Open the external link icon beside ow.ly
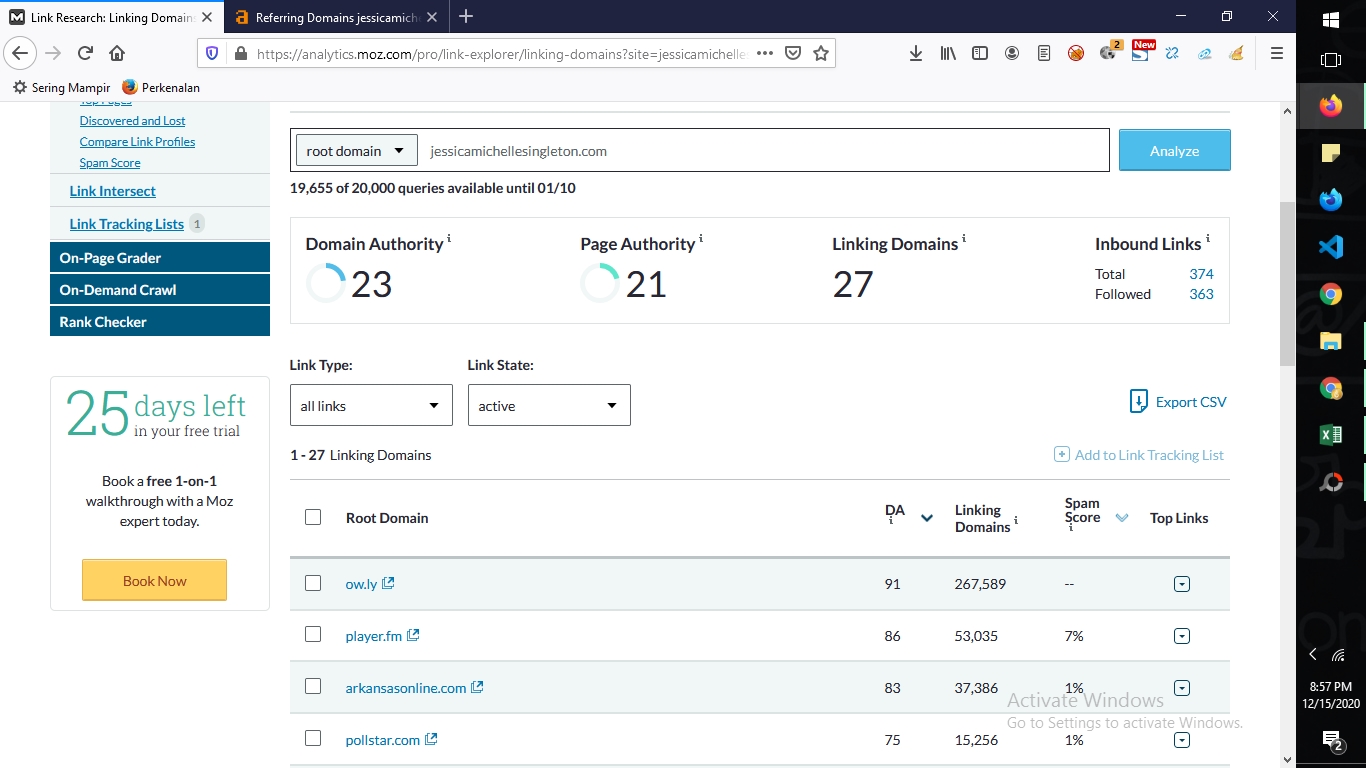 388,583
